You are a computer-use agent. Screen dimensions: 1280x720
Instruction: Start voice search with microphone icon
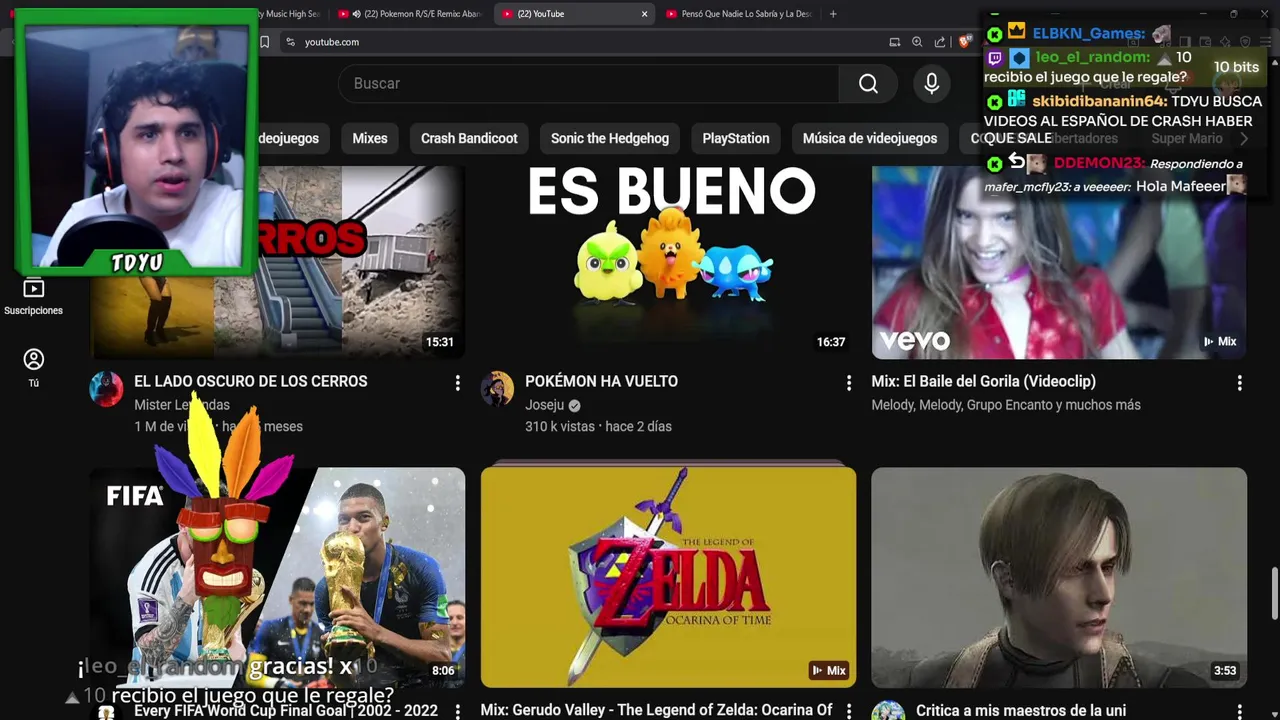[931, 84]
